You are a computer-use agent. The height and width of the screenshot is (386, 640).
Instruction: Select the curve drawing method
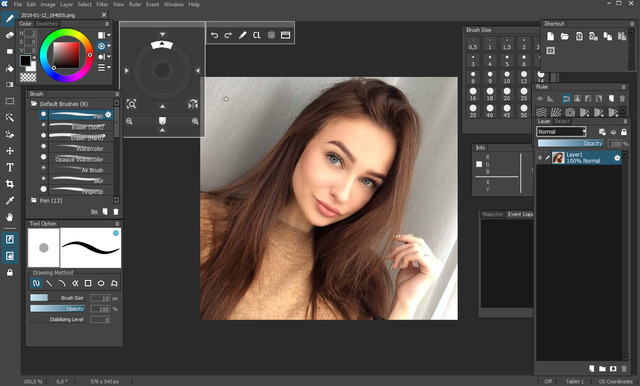coord(62,283)
